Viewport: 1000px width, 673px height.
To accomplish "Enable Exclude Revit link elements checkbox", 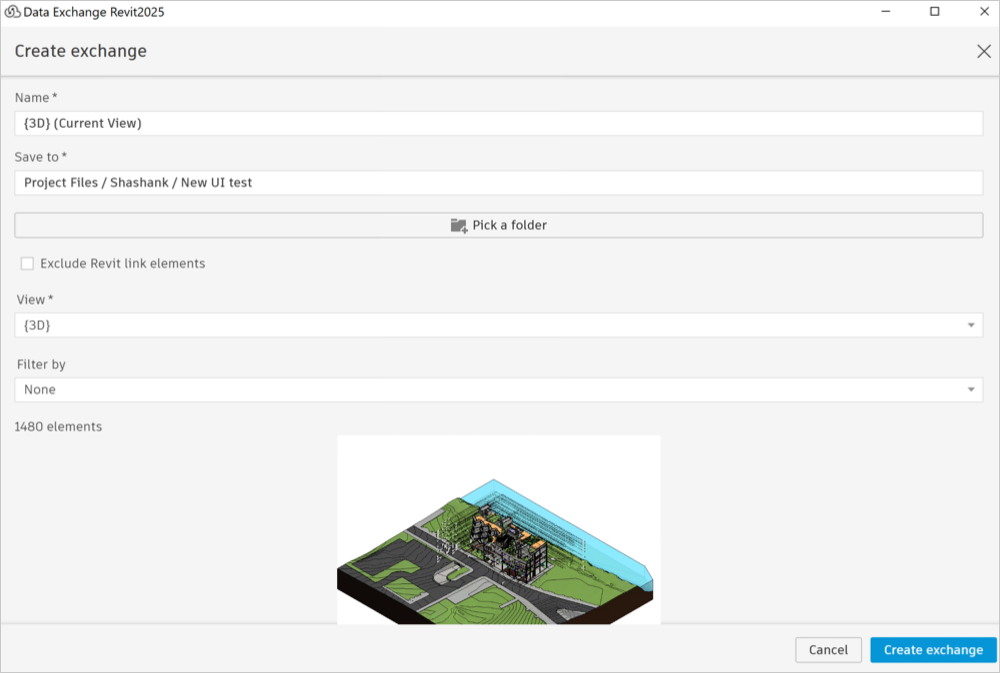I will pyautogui.click(x=27, y=263).
